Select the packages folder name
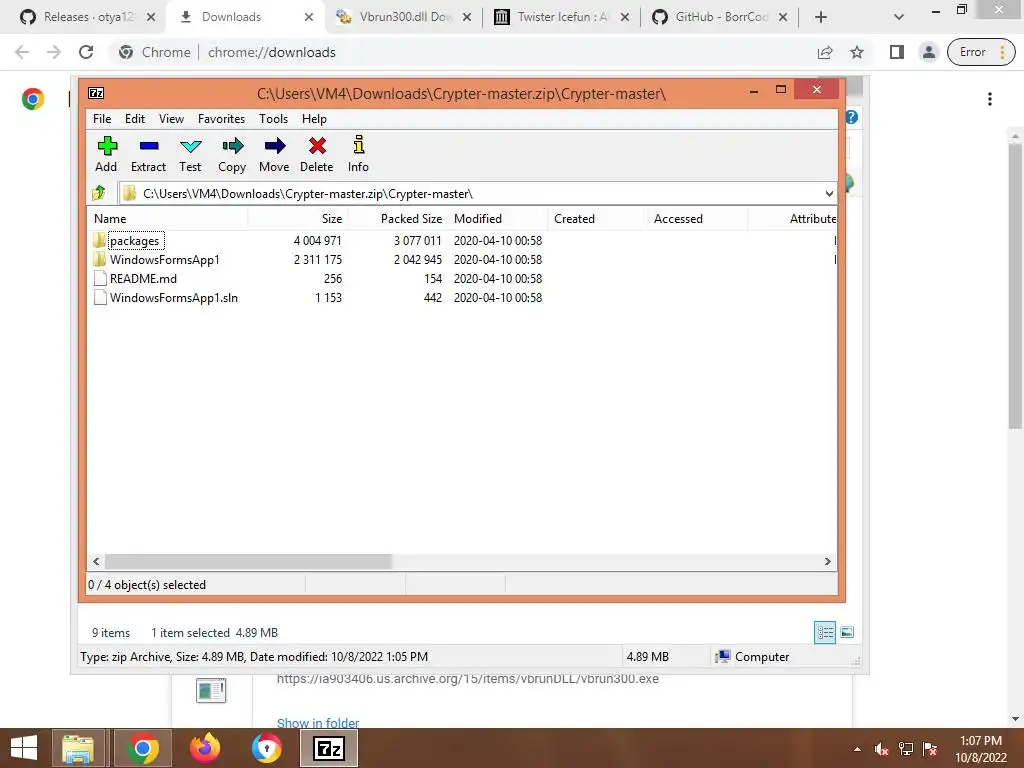This screenshot has height=768, width=1024. 135,241
